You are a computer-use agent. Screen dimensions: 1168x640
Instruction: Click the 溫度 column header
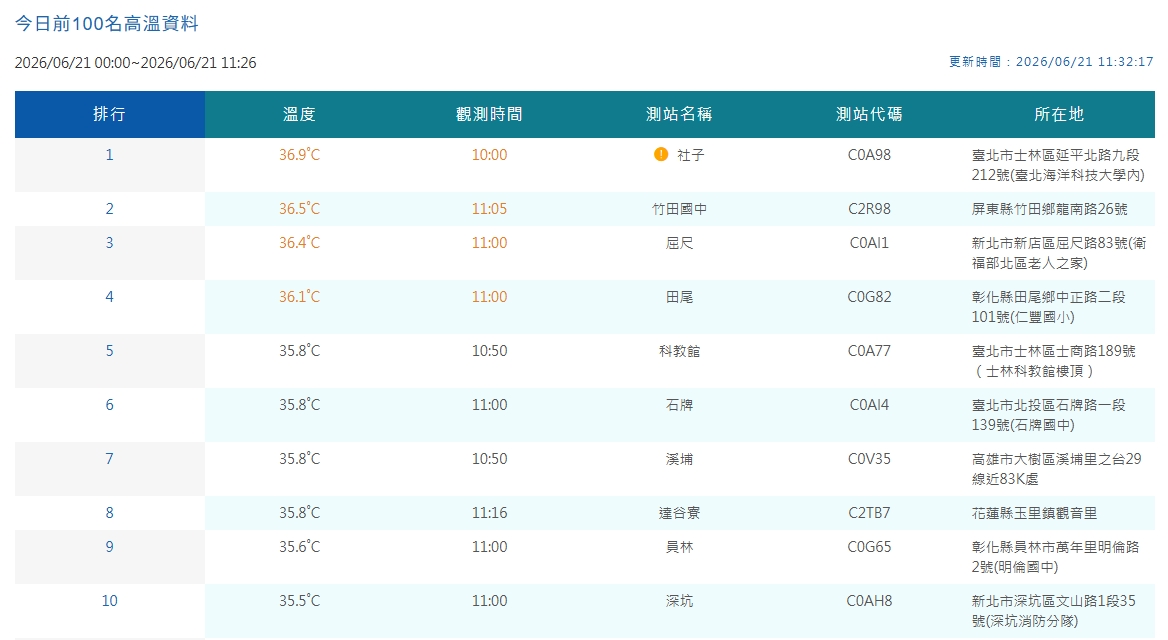pyautogui.click(x=299, y=114)
